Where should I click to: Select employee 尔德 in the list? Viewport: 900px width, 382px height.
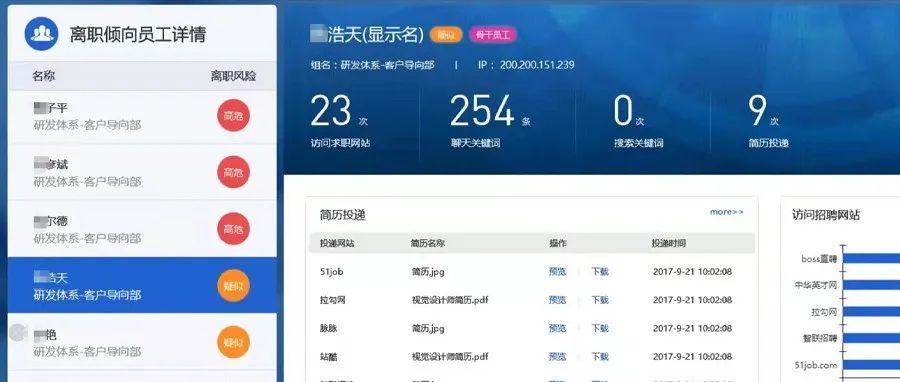click(142, 229)
